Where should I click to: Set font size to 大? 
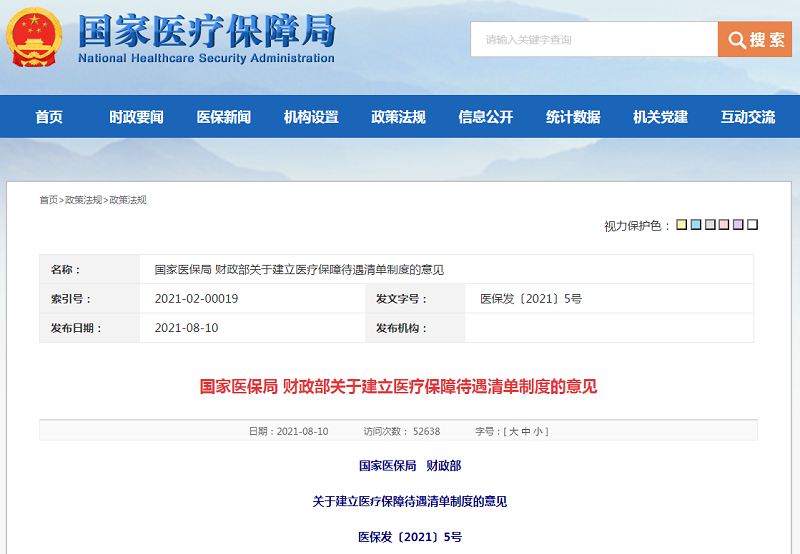(x=513, y=432)
